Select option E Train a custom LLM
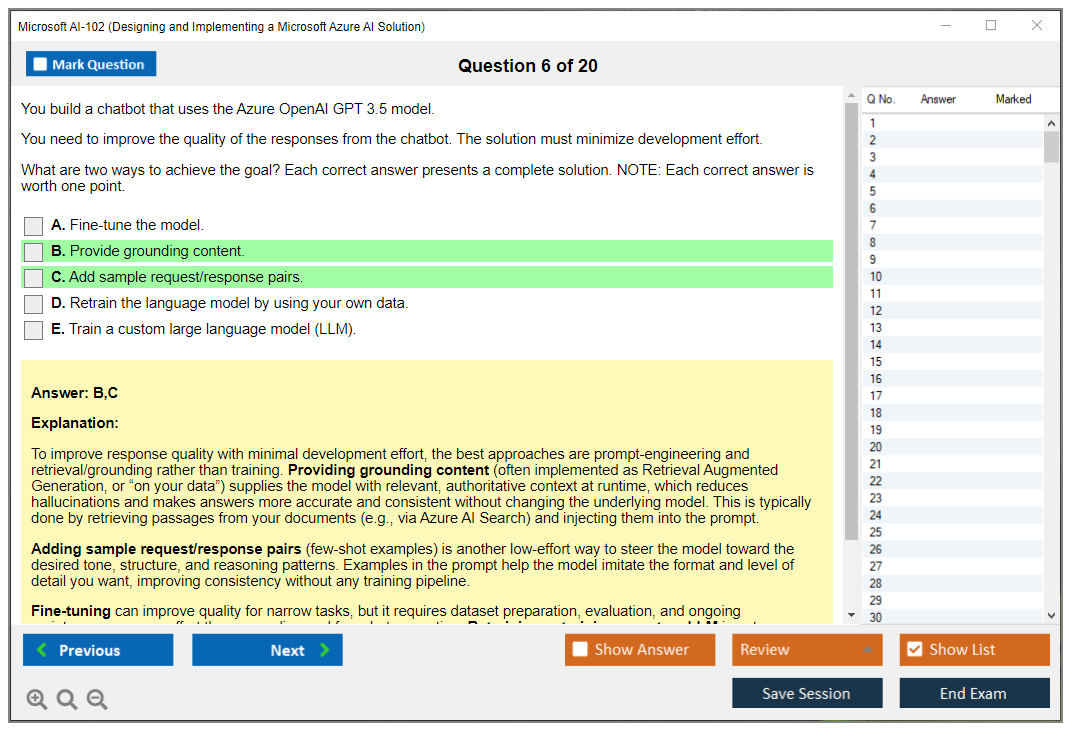The image size is (1075, 735). [x=34, y=330]
